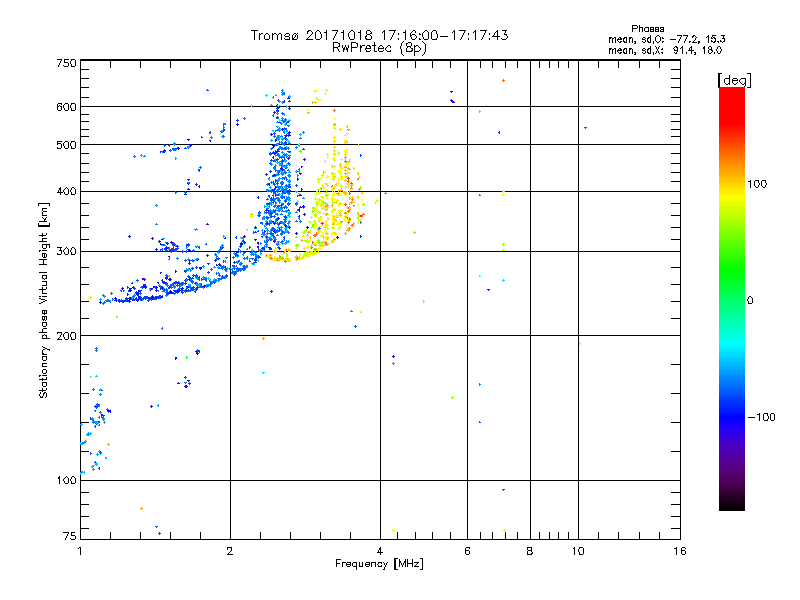Image resolution: width=800 pixels, height=600 pixels.
Task: Click the y-axis tick label '300'
Action: click(66, 252)
